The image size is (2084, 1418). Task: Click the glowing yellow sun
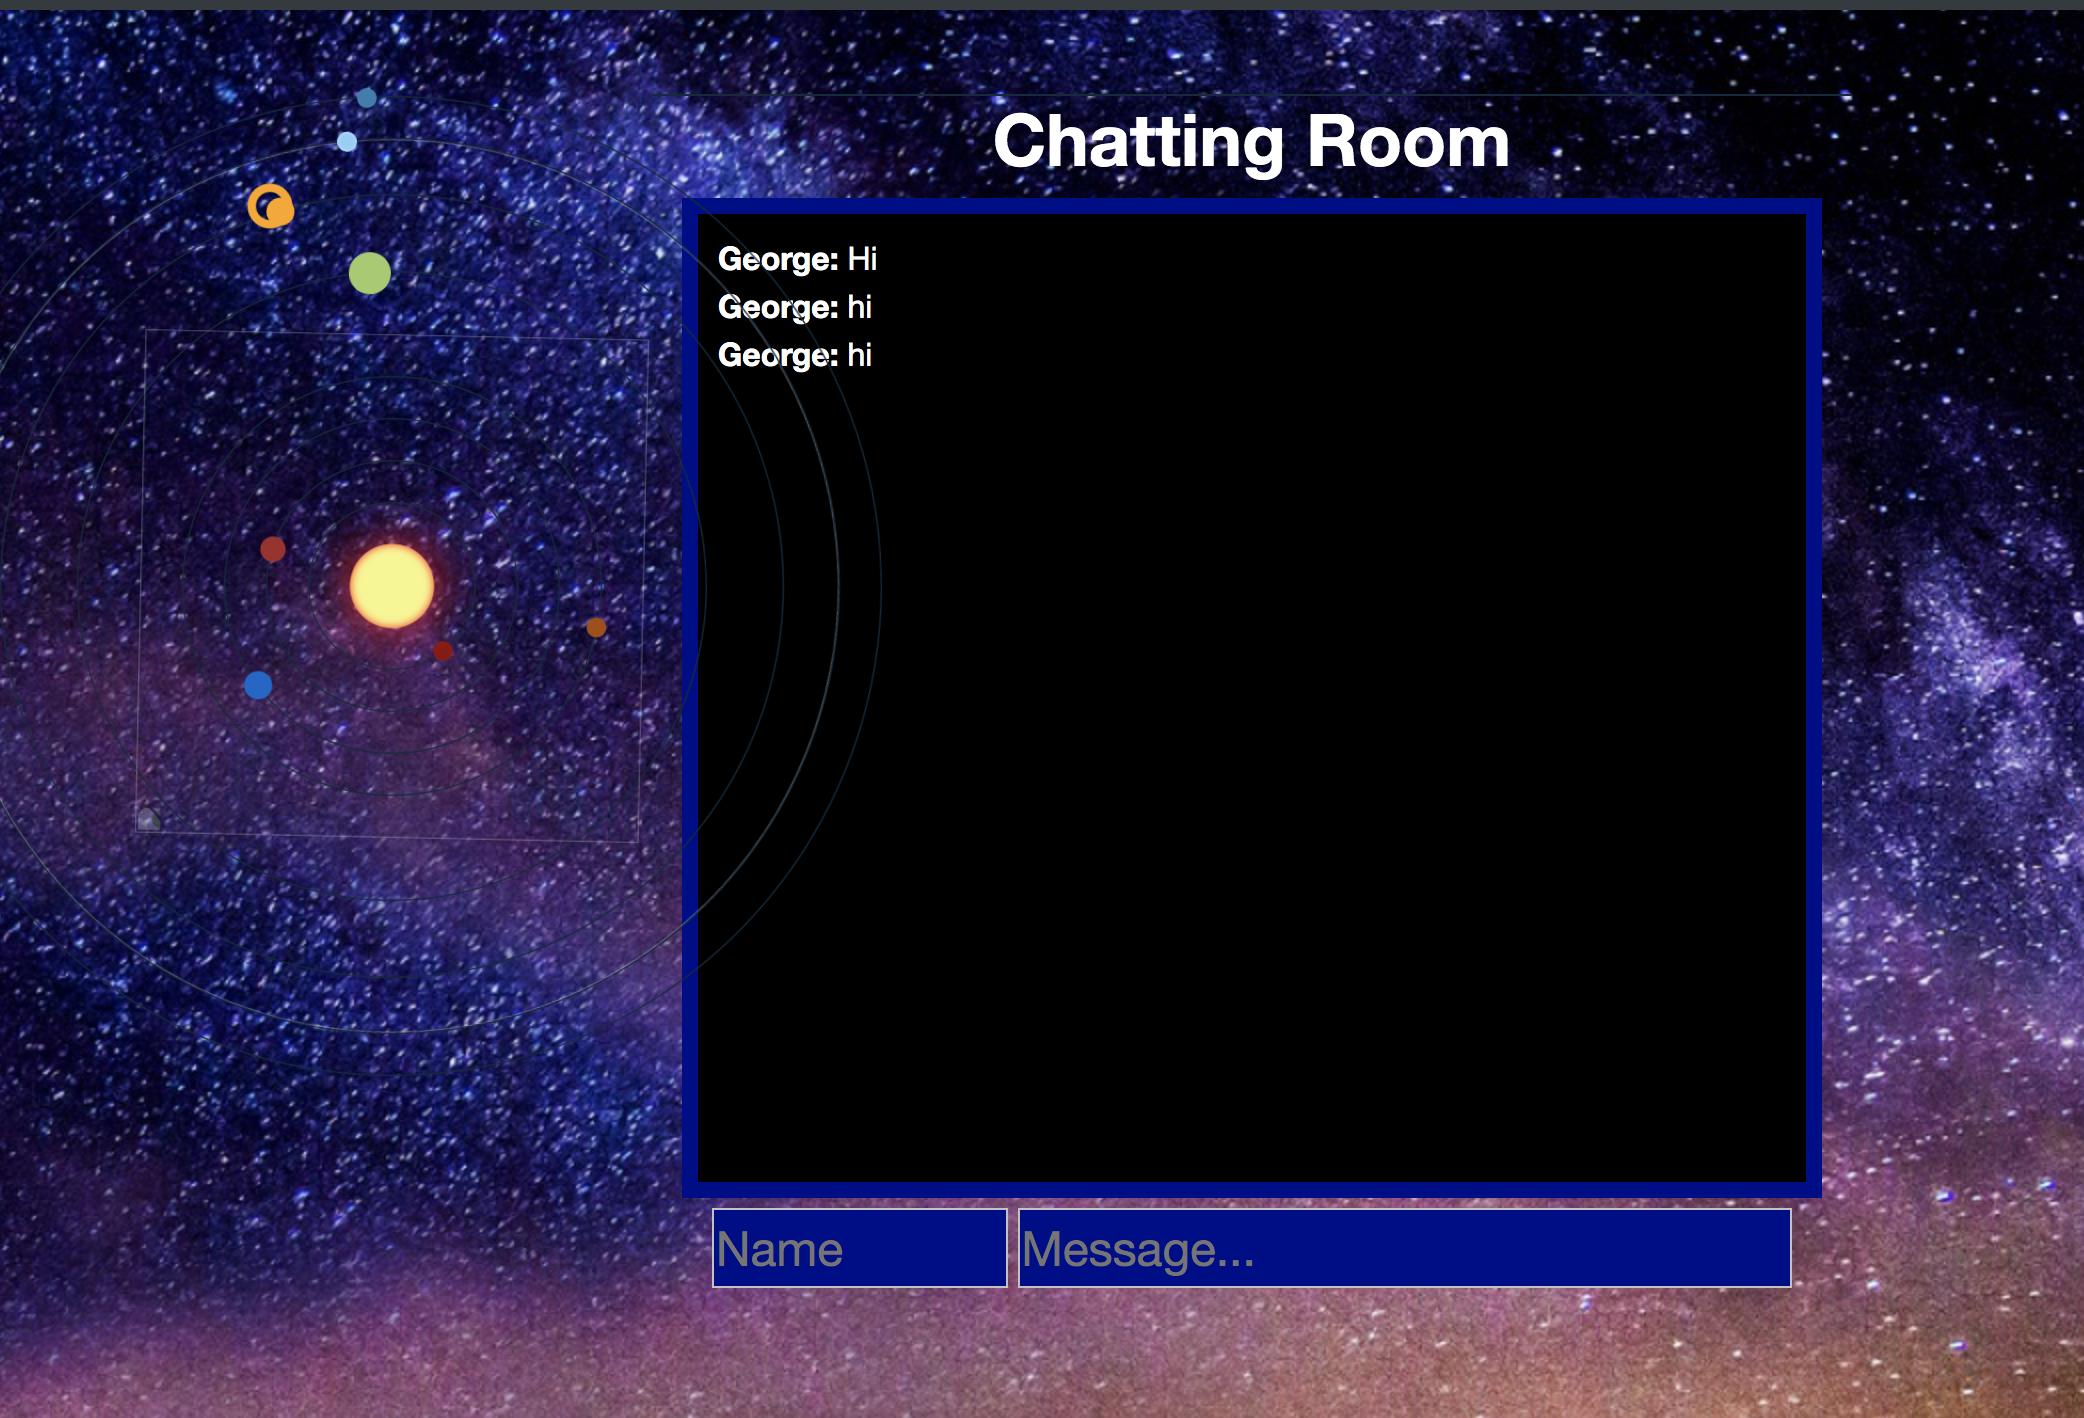pyautogui.click(x=392, y=586)
